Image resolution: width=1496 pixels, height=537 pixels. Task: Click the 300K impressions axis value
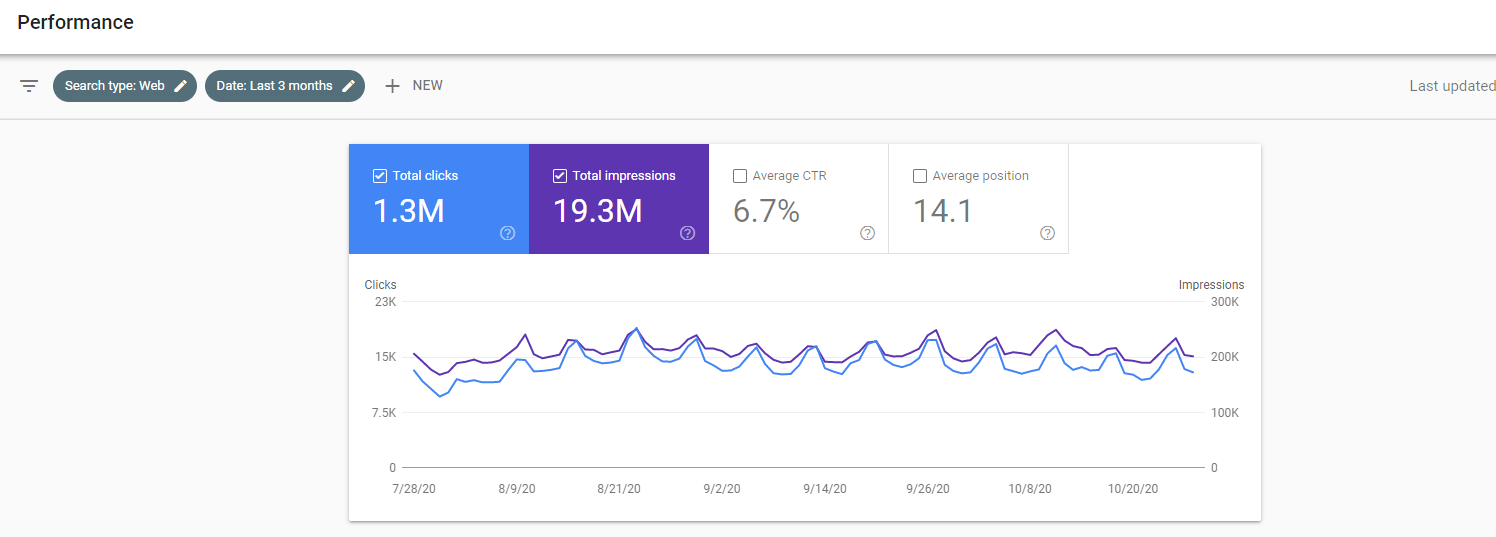(x=1225, y=302)
